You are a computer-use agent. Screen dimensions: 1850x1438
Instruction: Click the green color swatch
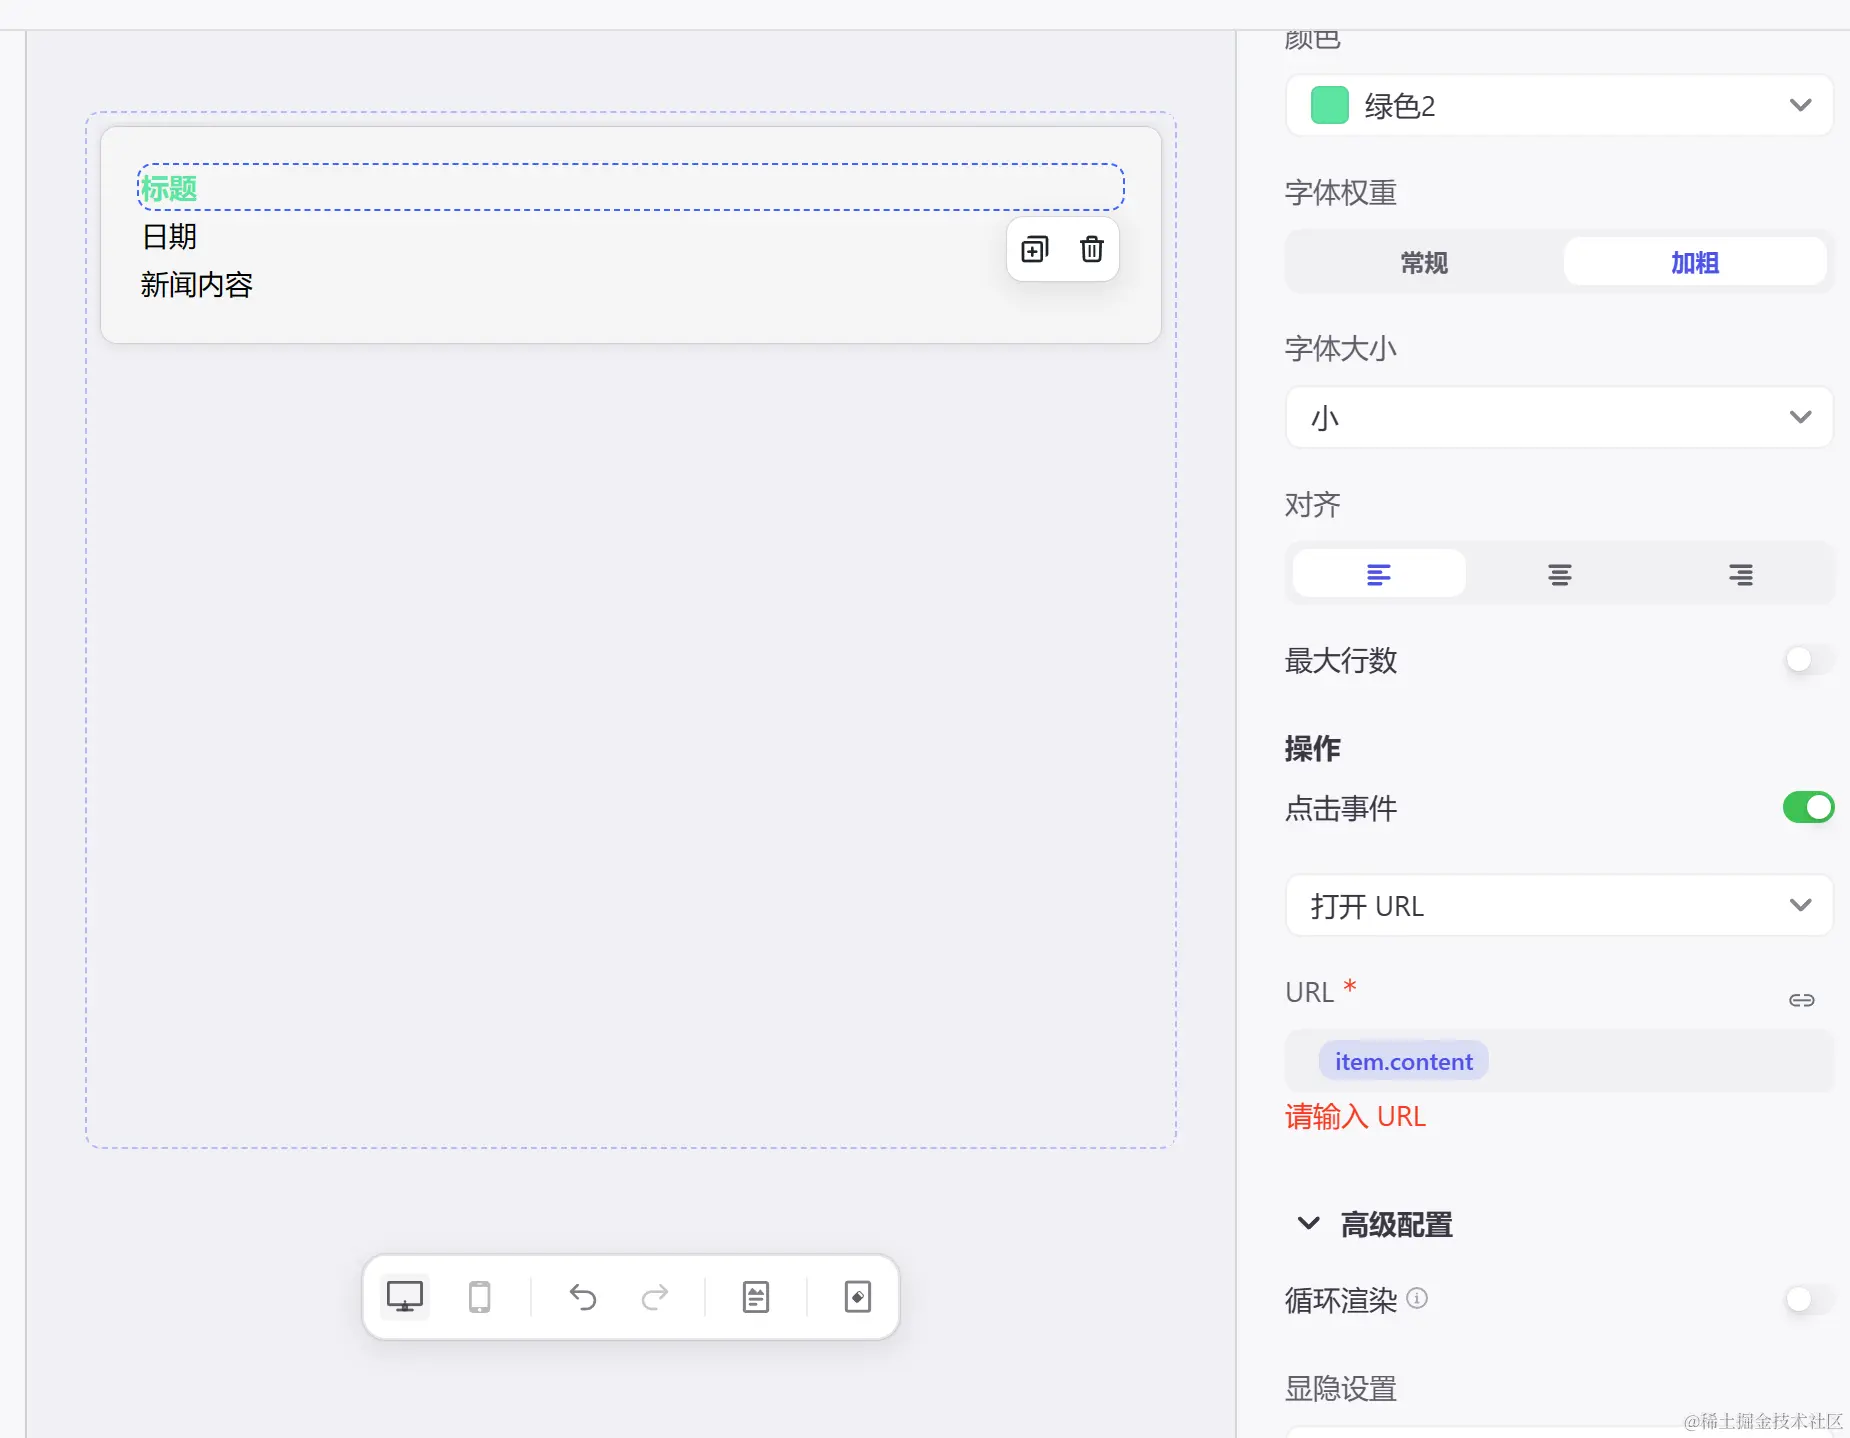(1327, 105)
